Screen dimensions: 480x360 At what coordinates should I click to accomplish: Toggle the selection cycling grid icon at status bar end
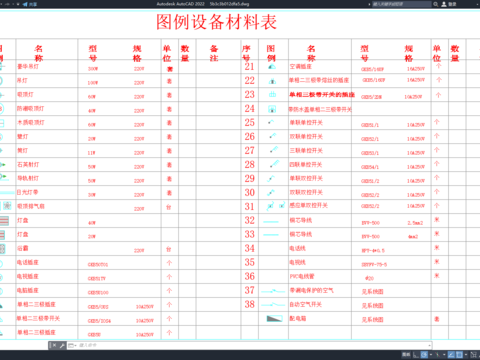tap(473, 355)
